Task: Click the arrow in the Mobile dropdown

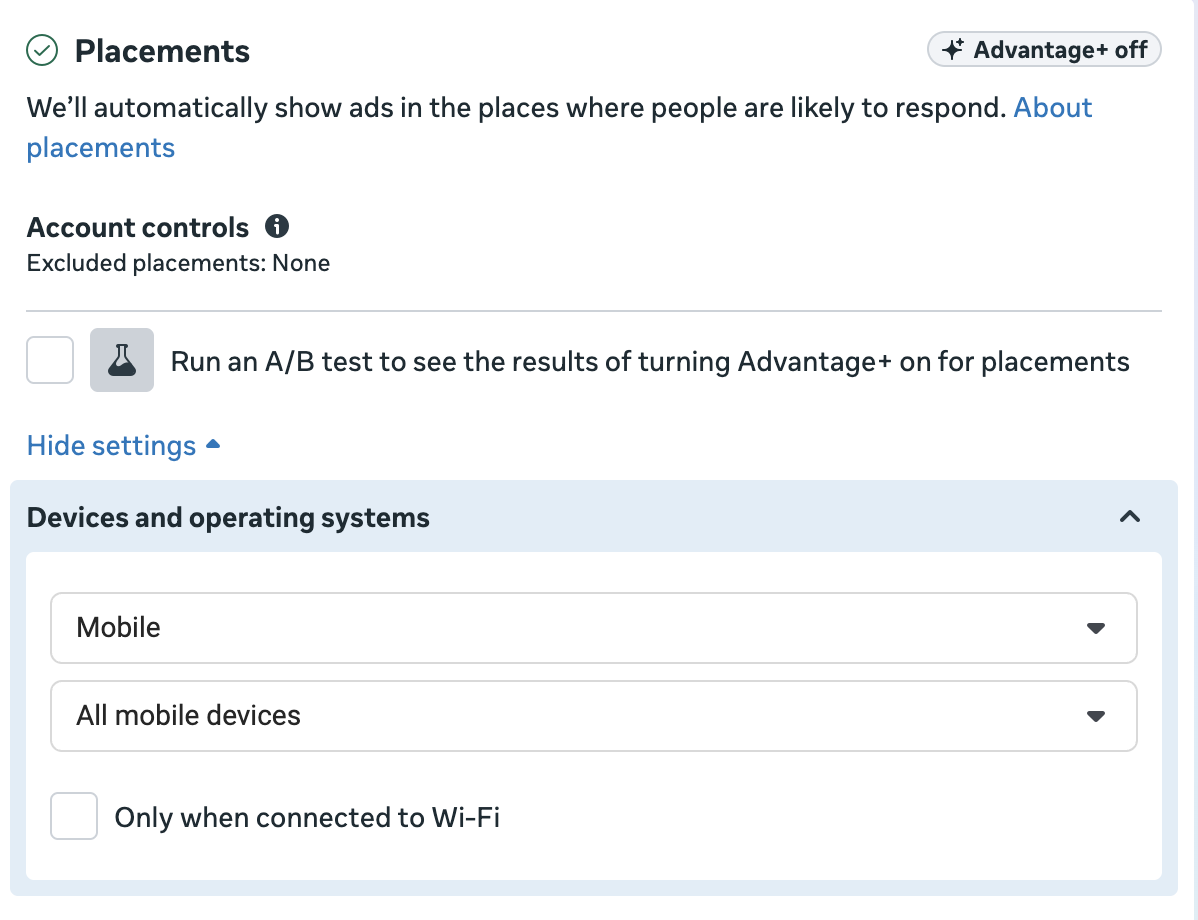Action: (x=1096, y=628)
